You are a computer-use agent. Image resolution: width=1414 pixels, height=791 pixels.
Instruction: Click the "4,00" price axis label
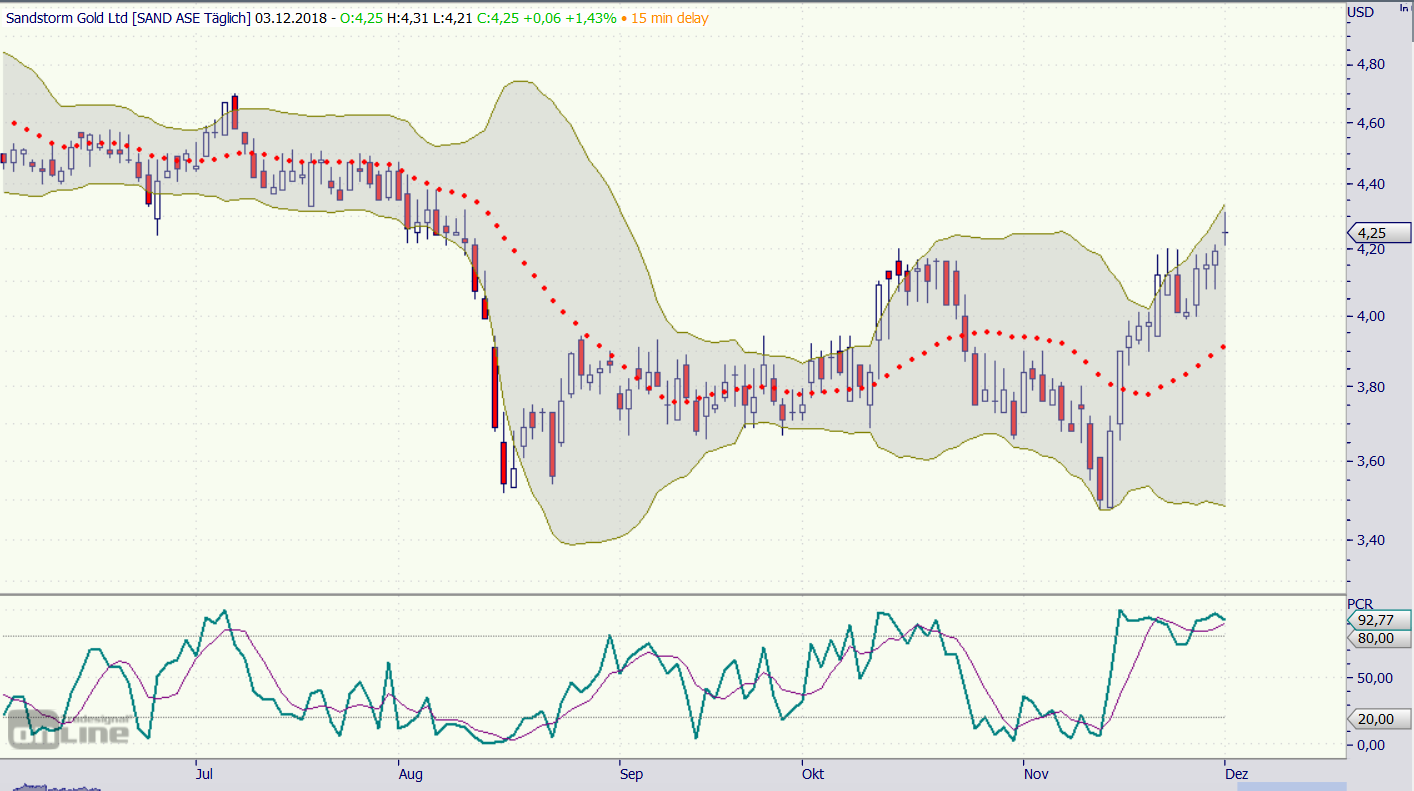coord(1370,316)
